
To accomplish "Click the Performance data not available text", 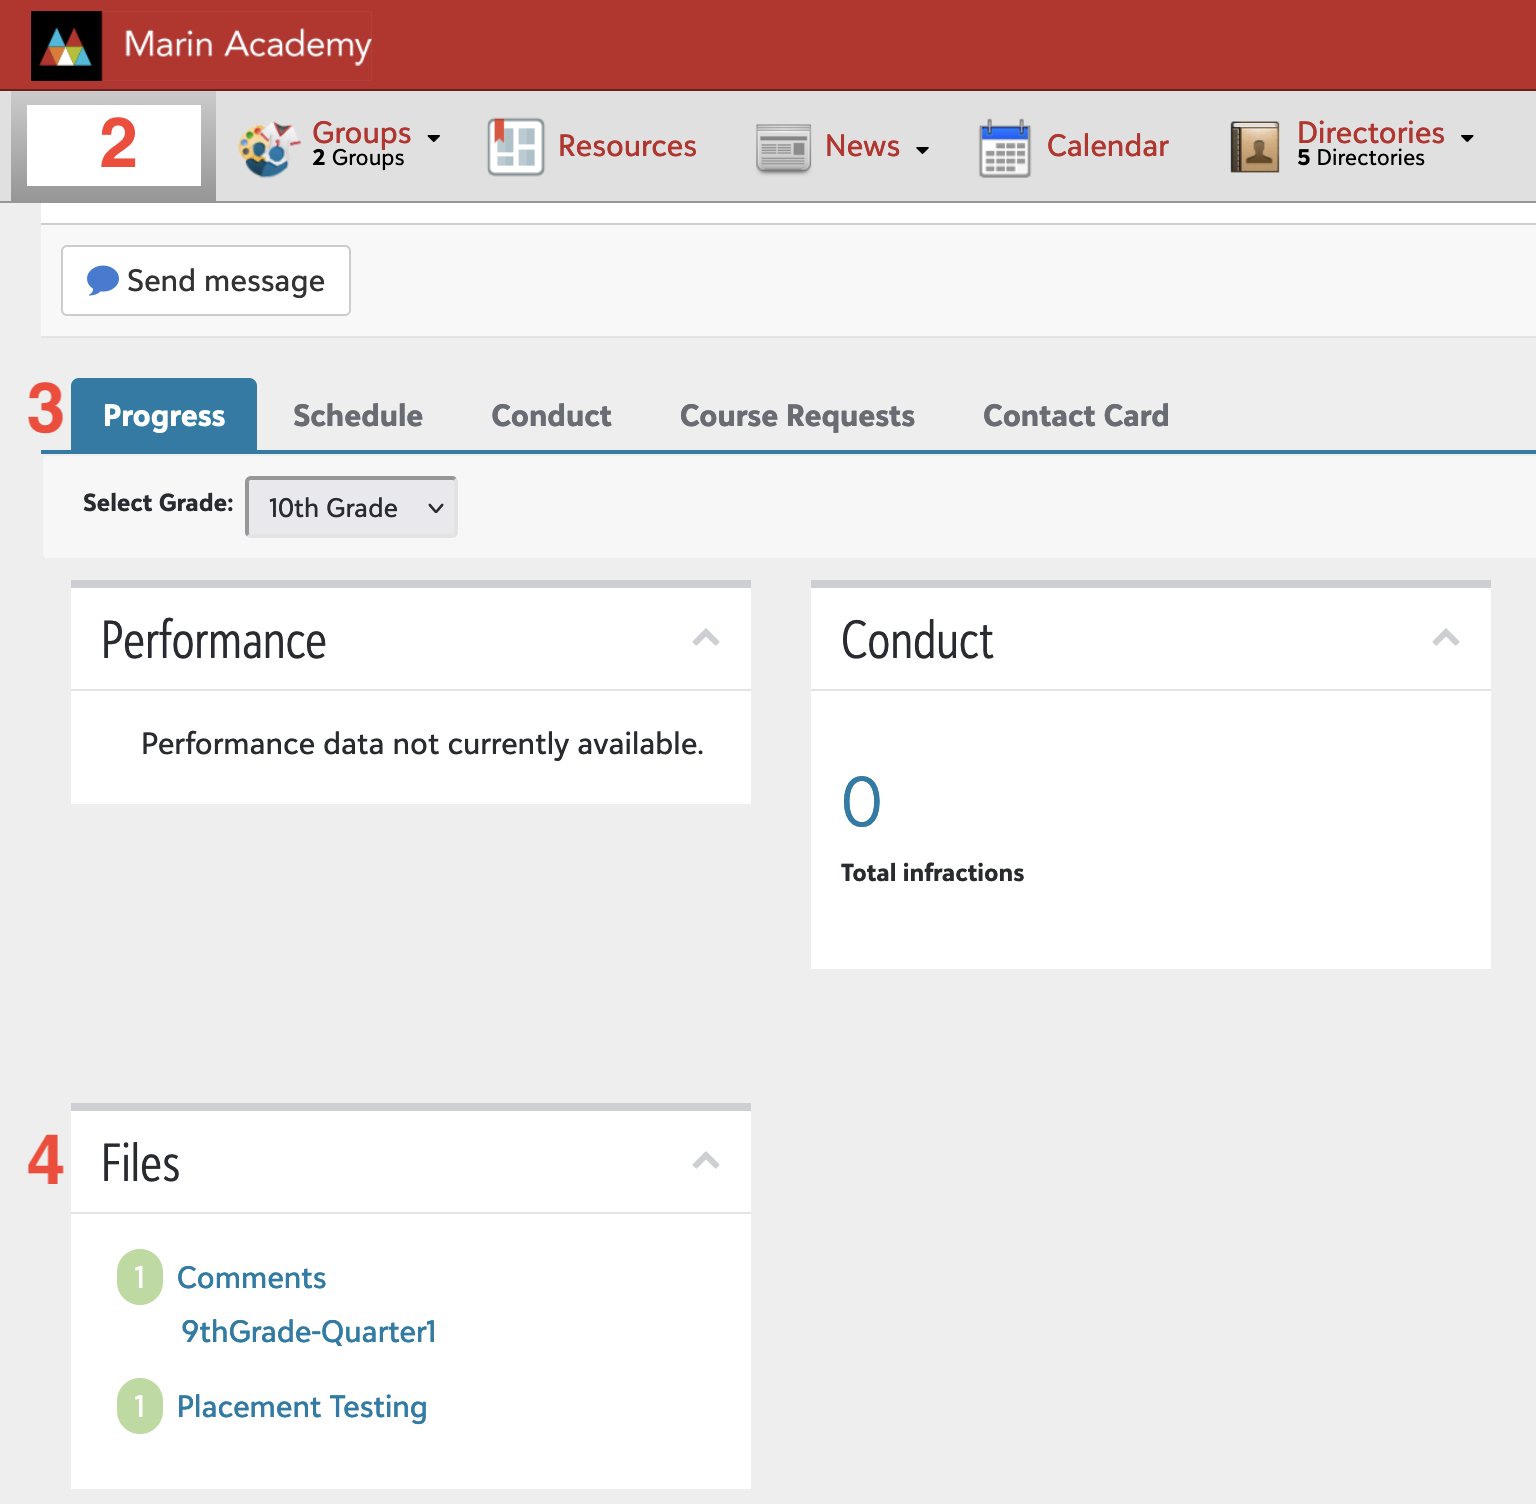I will tap(422, 743).
